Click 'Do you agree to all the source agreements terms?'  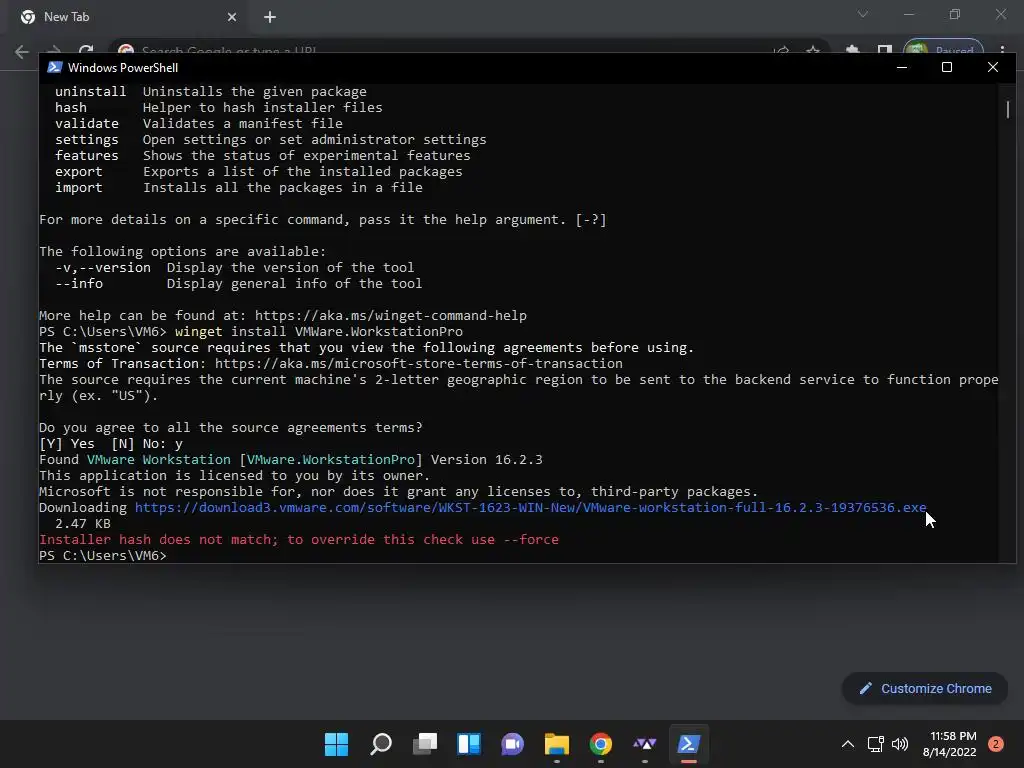231,428
